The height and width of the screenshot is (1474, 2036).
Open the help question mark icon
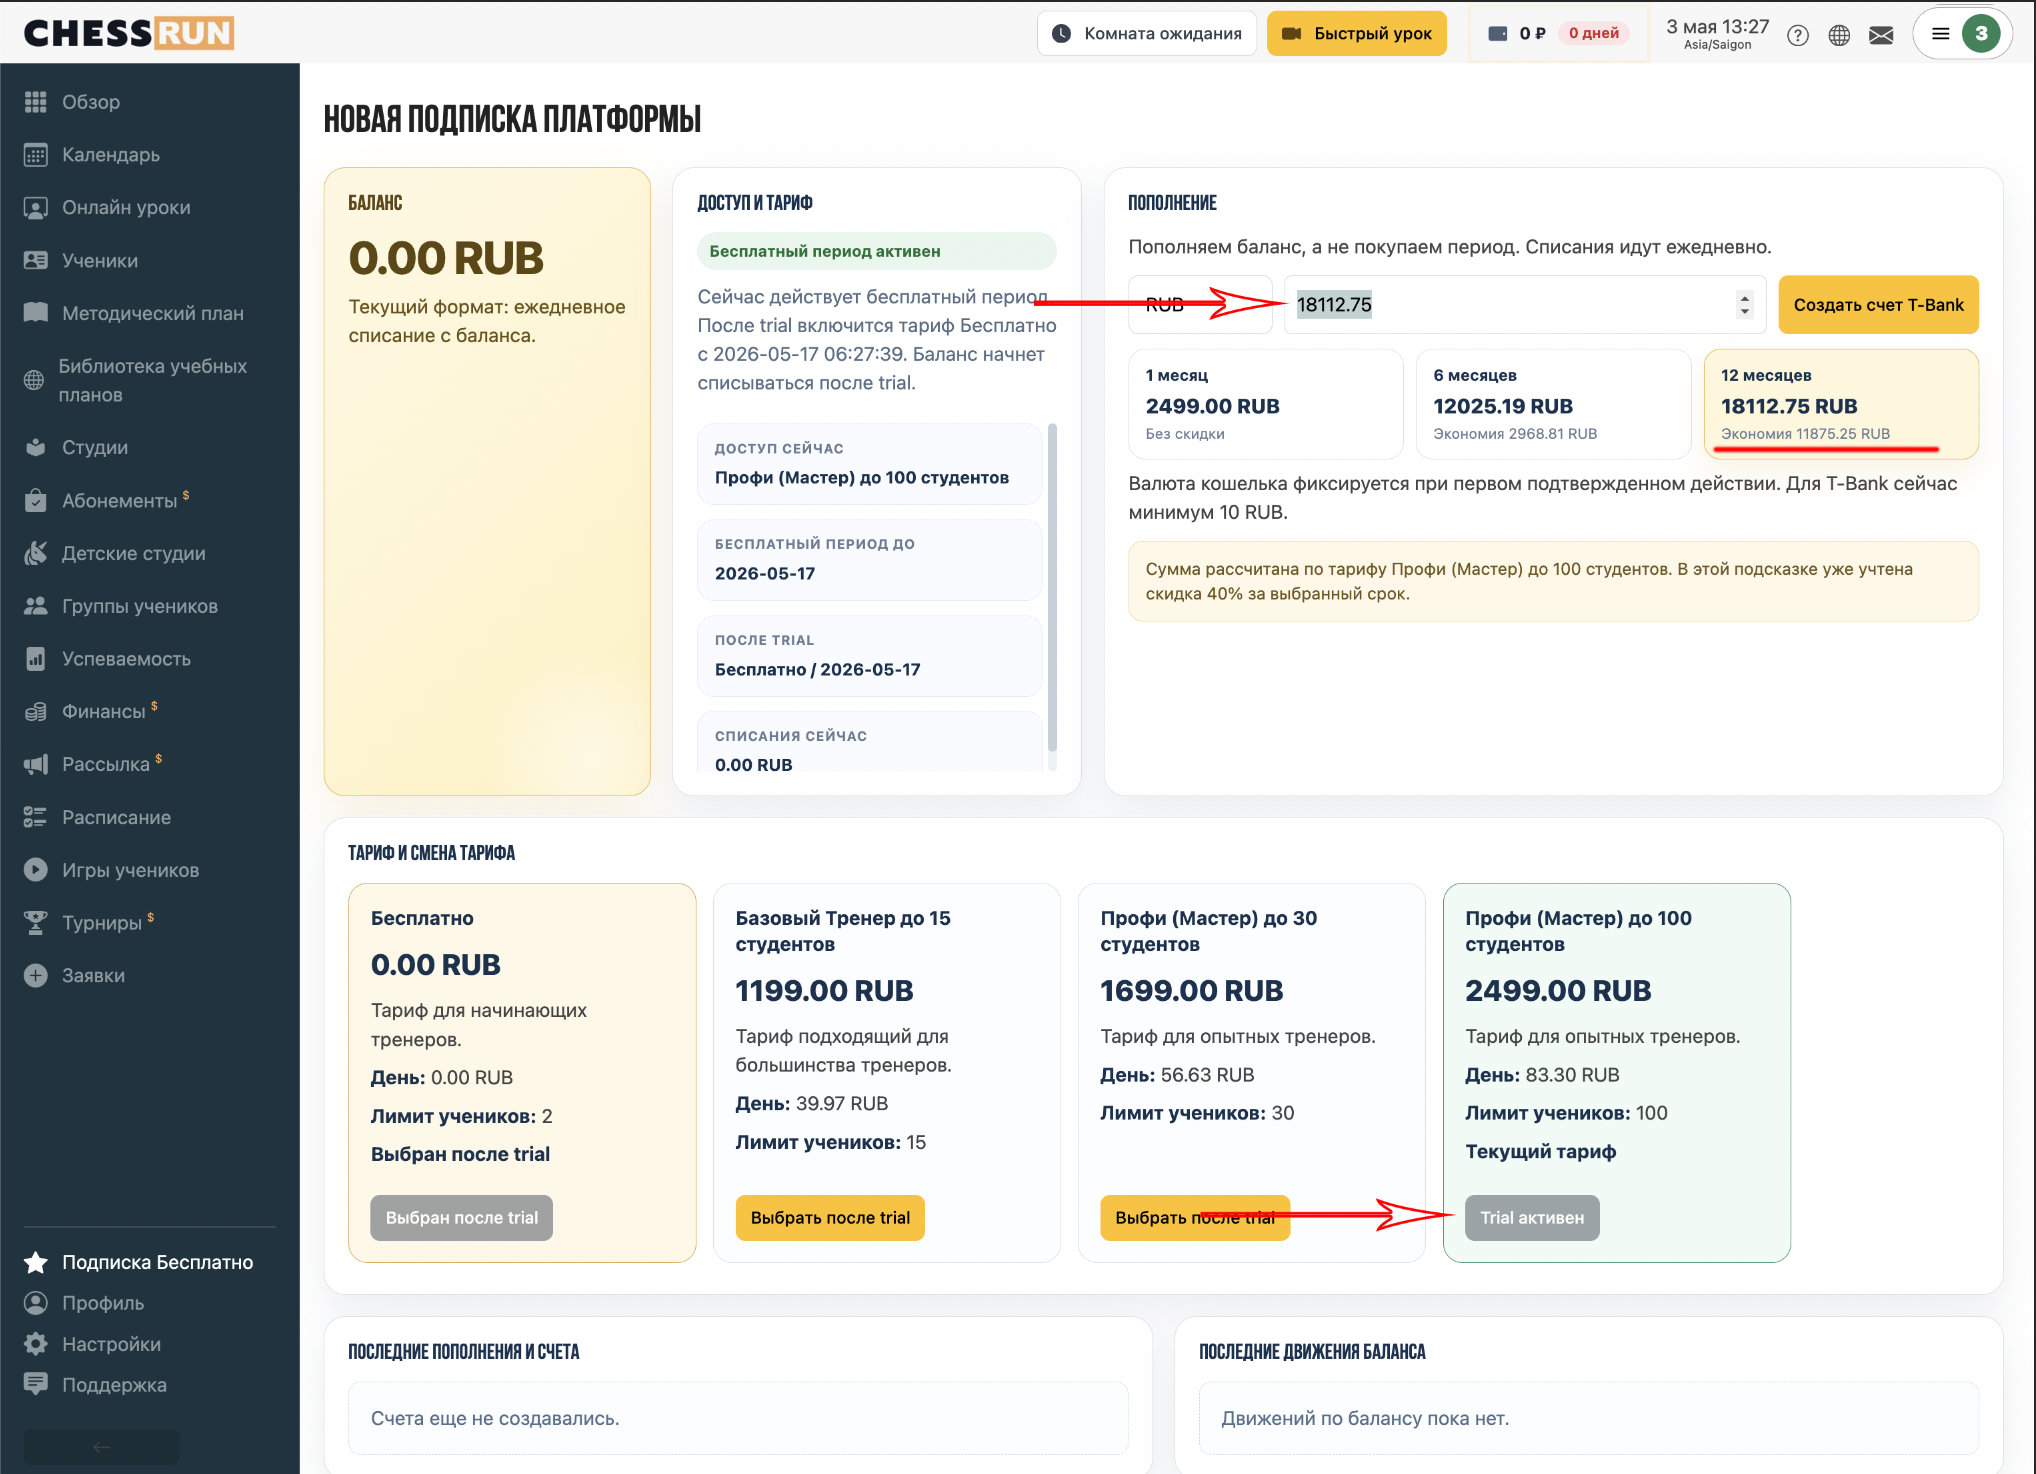(x=1797, y=35)
